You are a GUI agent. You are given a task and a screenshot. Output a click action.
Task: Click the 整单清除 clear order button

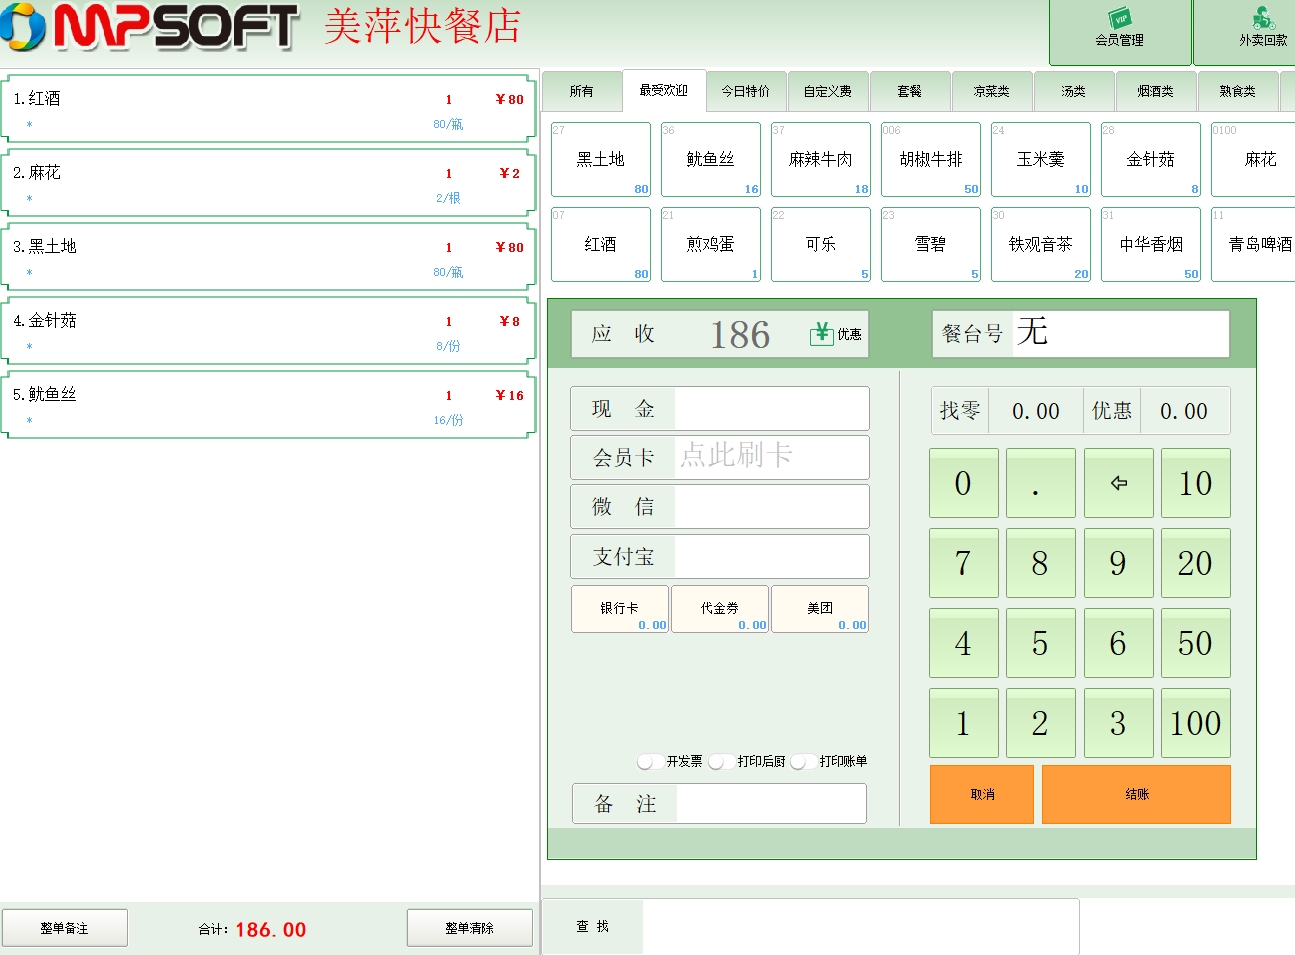[x=469, y=928]
